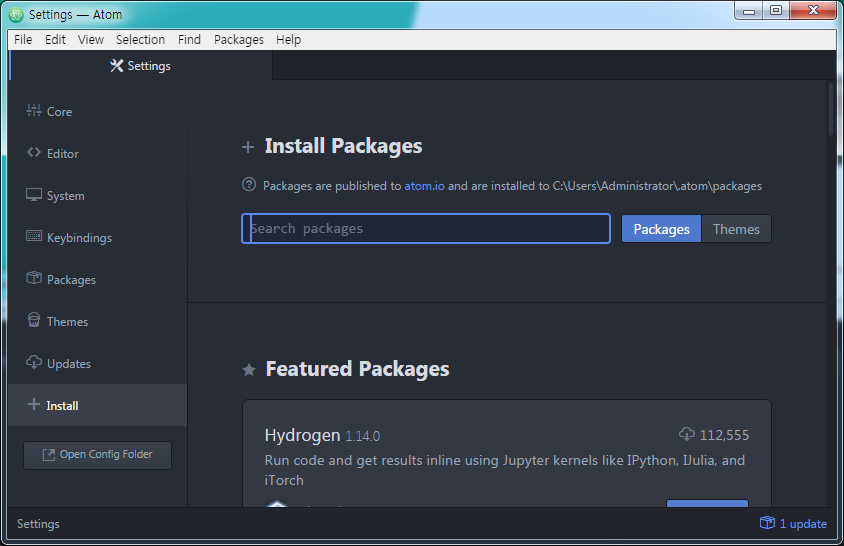The width and height of the screenshot is (844, 546).
Task: Click the Packages box icon in sidebar
Action: 33,278
